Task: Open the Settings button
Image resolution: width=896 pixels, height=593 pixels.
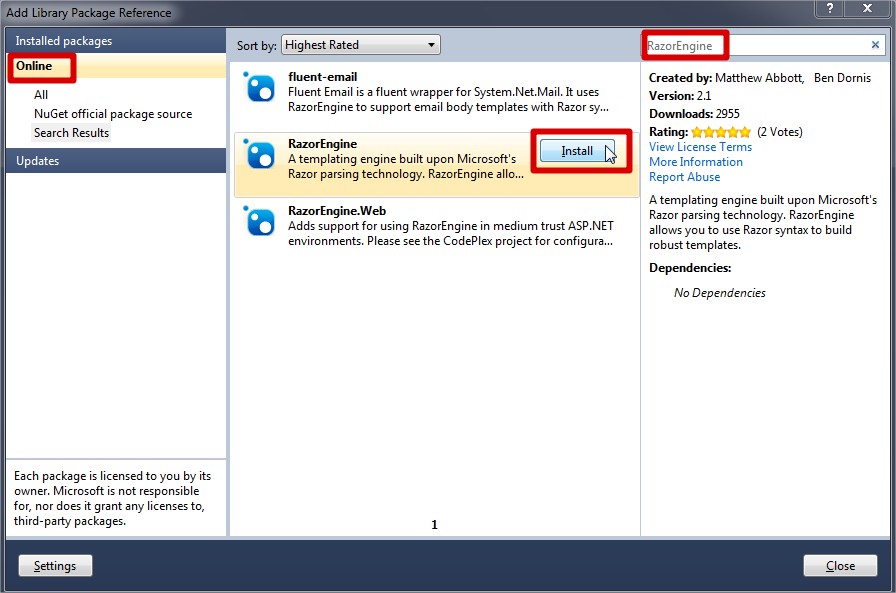Action: tap(55, 566)
